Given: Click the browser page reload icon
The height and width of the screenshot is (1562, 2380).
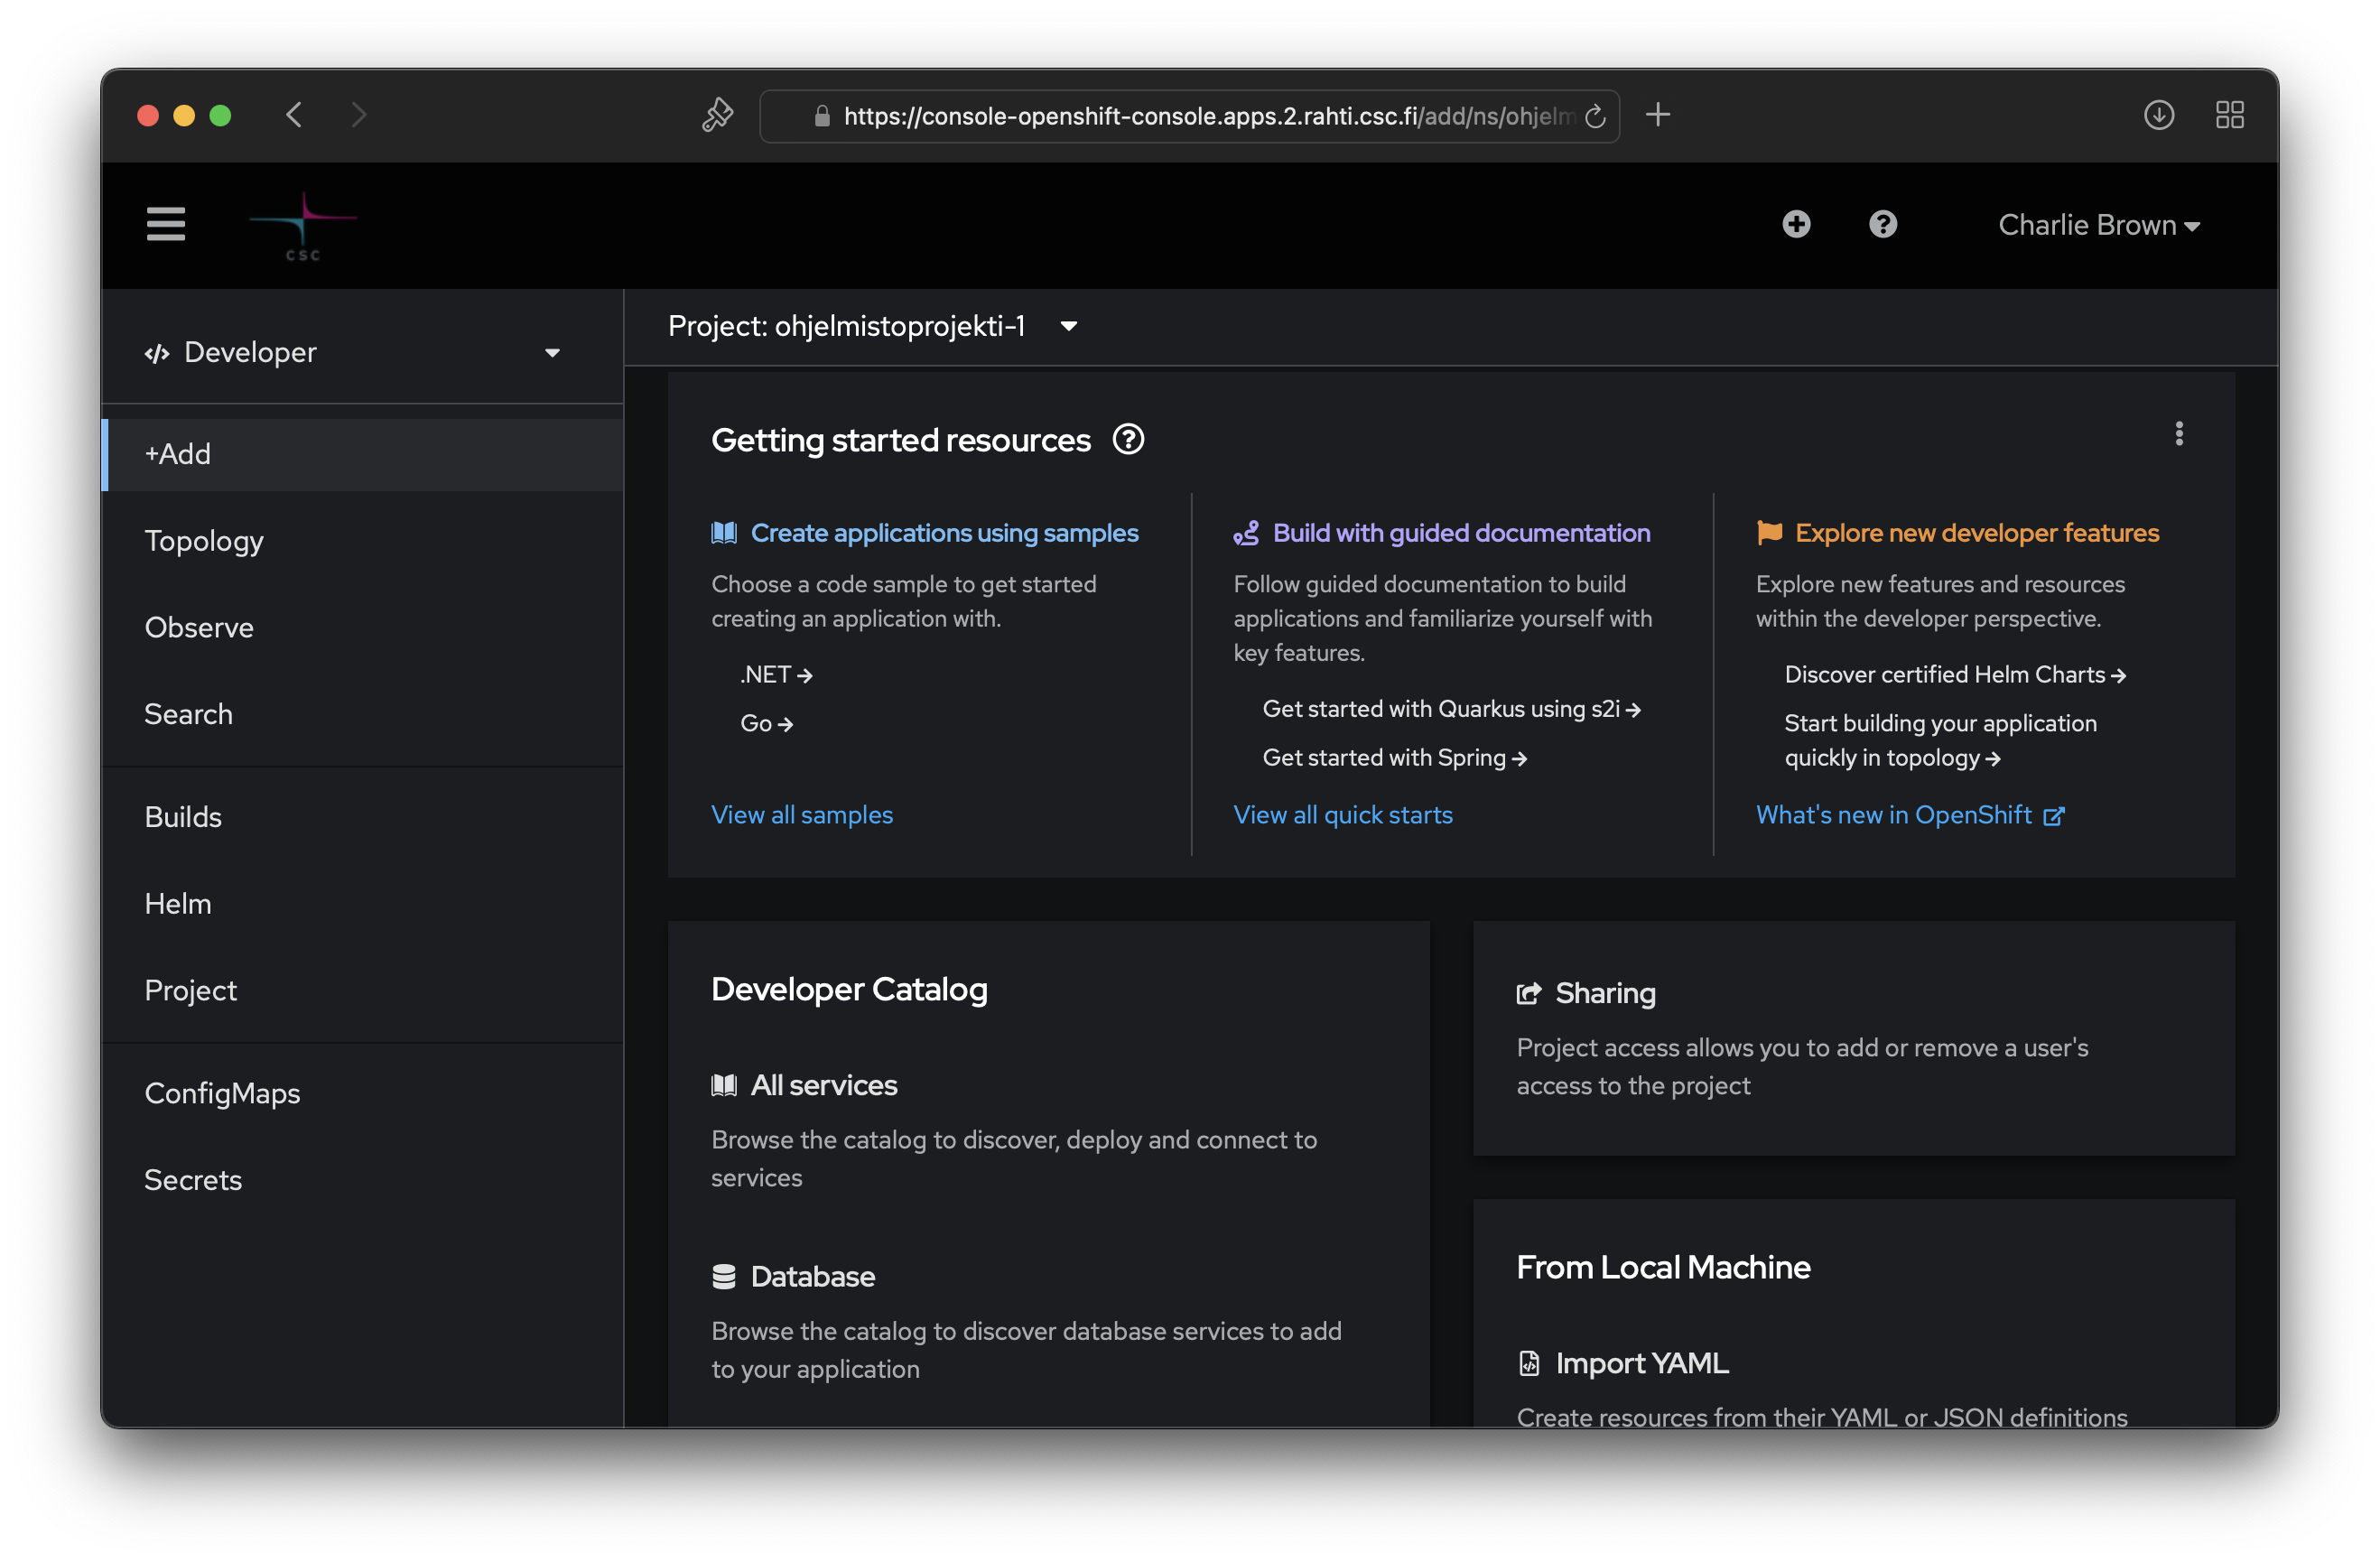Looking at the screenshot, I should [1595, 116].
